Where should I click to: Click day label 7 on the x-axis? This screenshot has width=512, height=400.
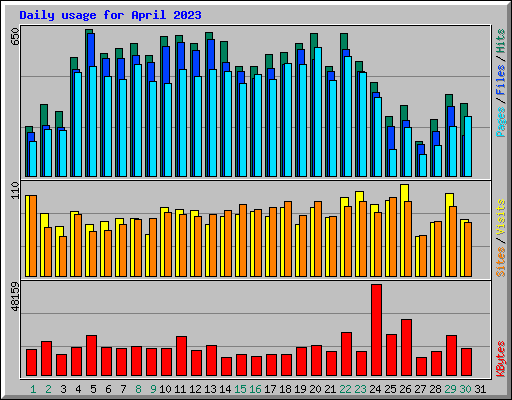(x=123, y=389)
